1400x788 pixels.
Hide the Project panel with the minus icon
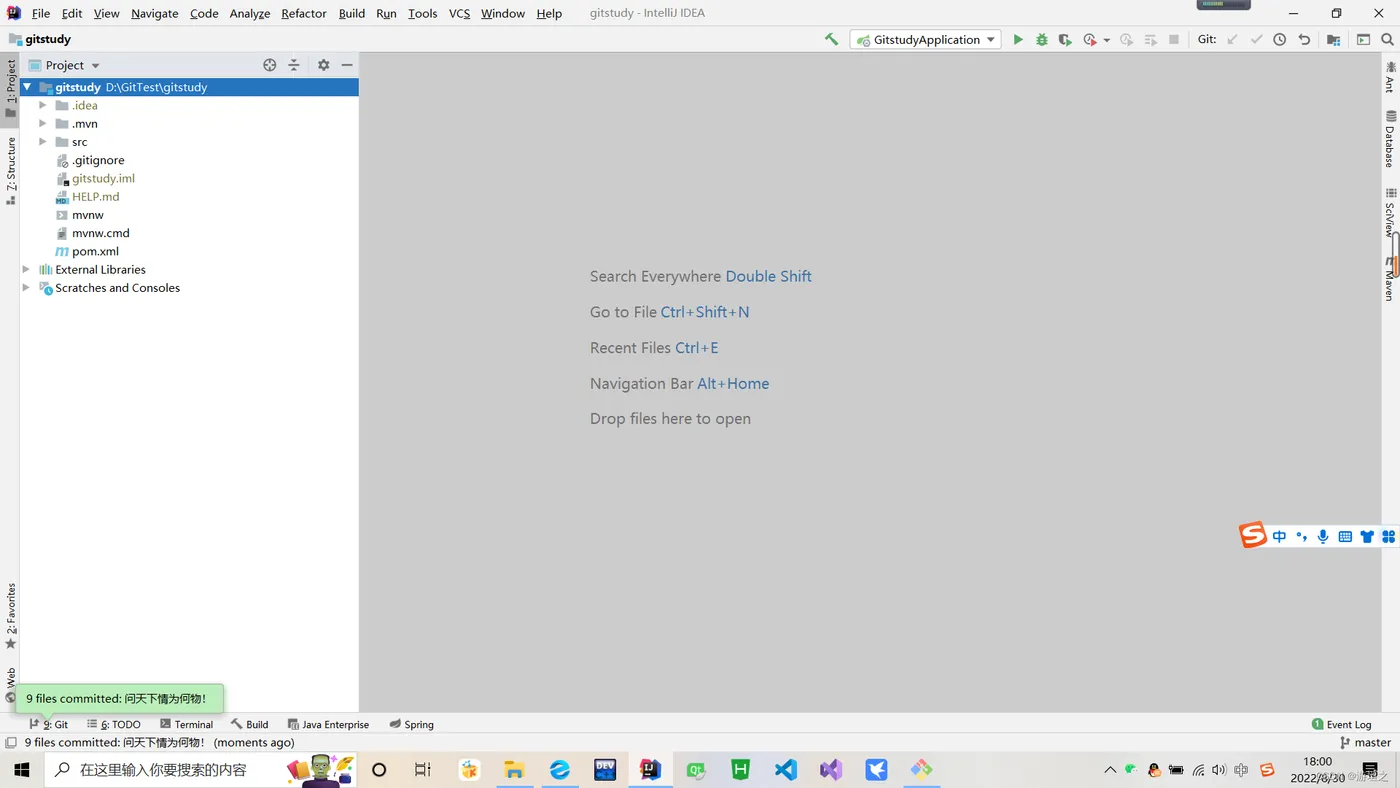coord(347,65)
